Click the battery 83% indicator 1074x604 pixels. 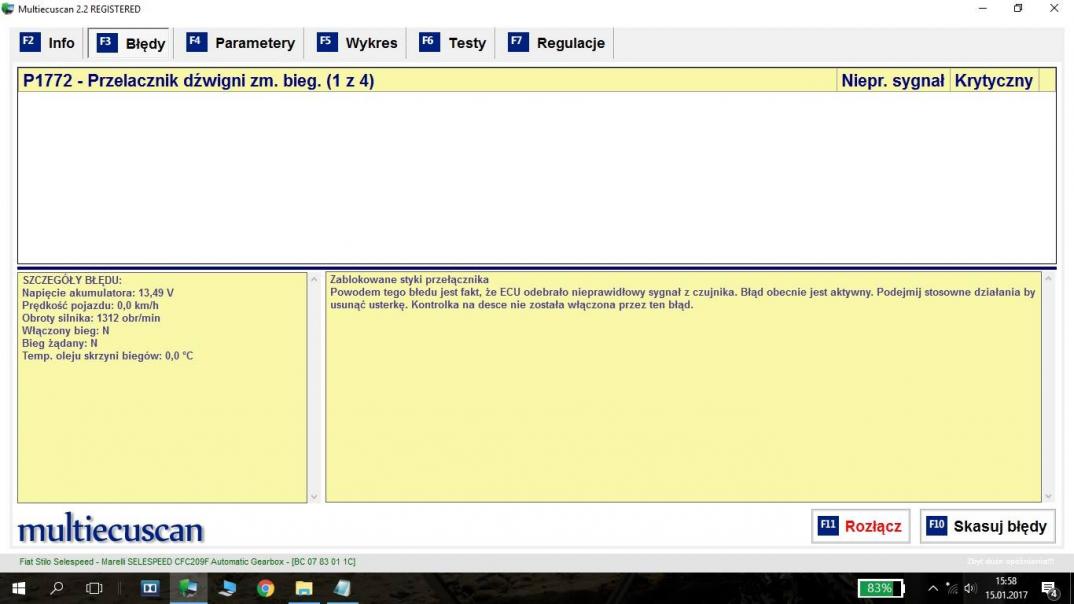point(881,588)
